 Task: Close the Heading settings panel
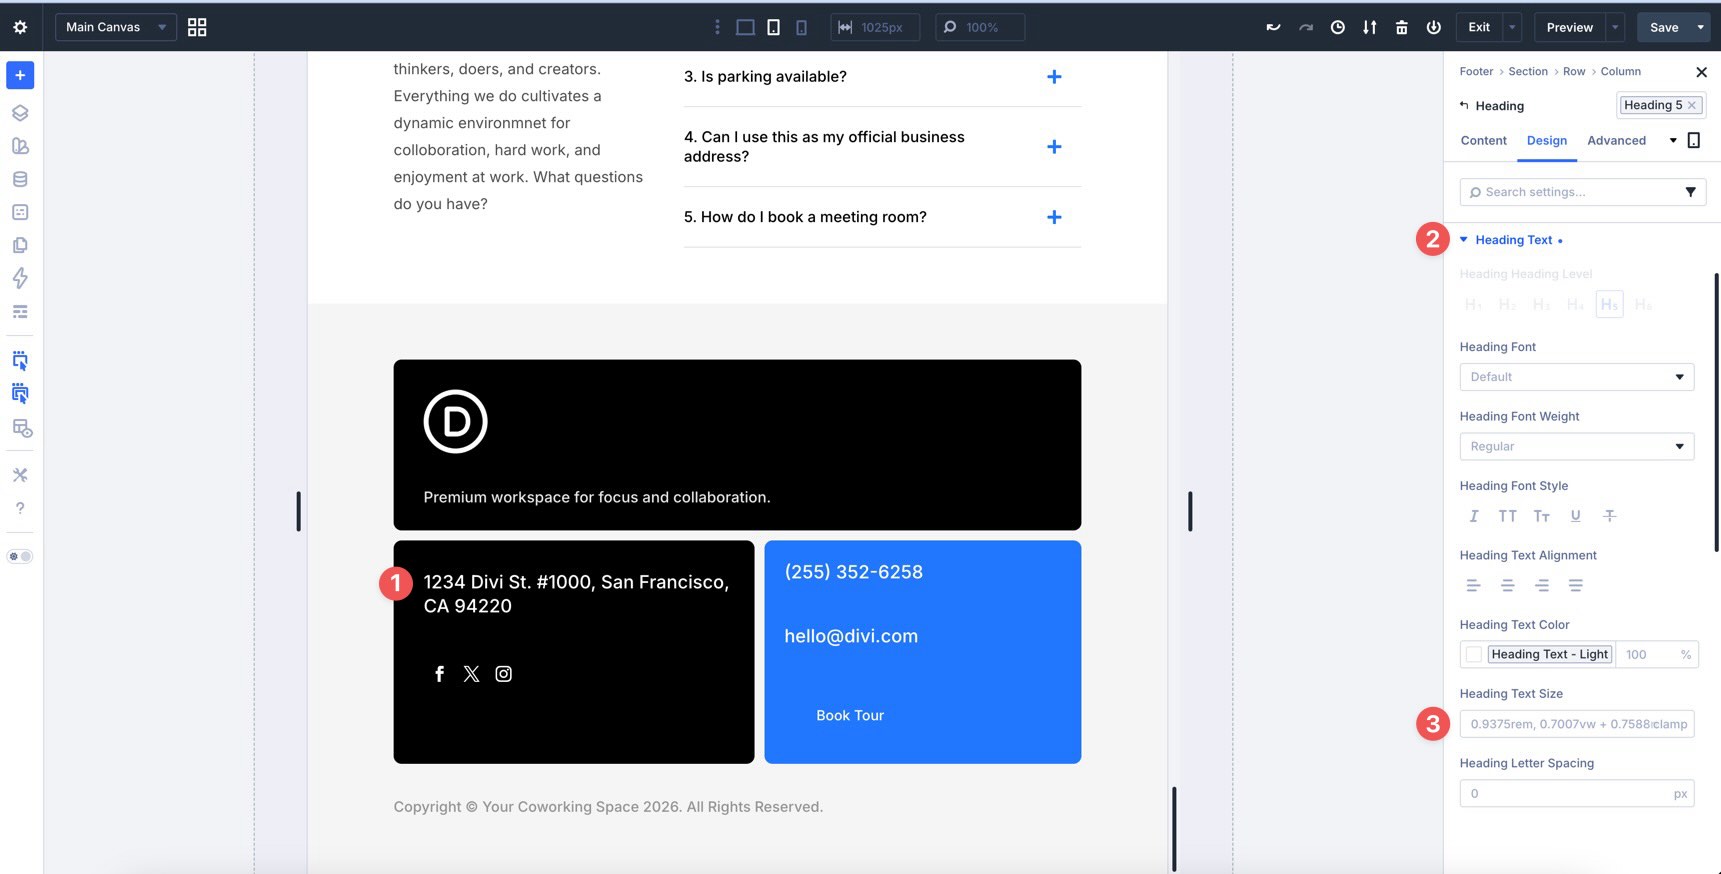click(1701, 72)
